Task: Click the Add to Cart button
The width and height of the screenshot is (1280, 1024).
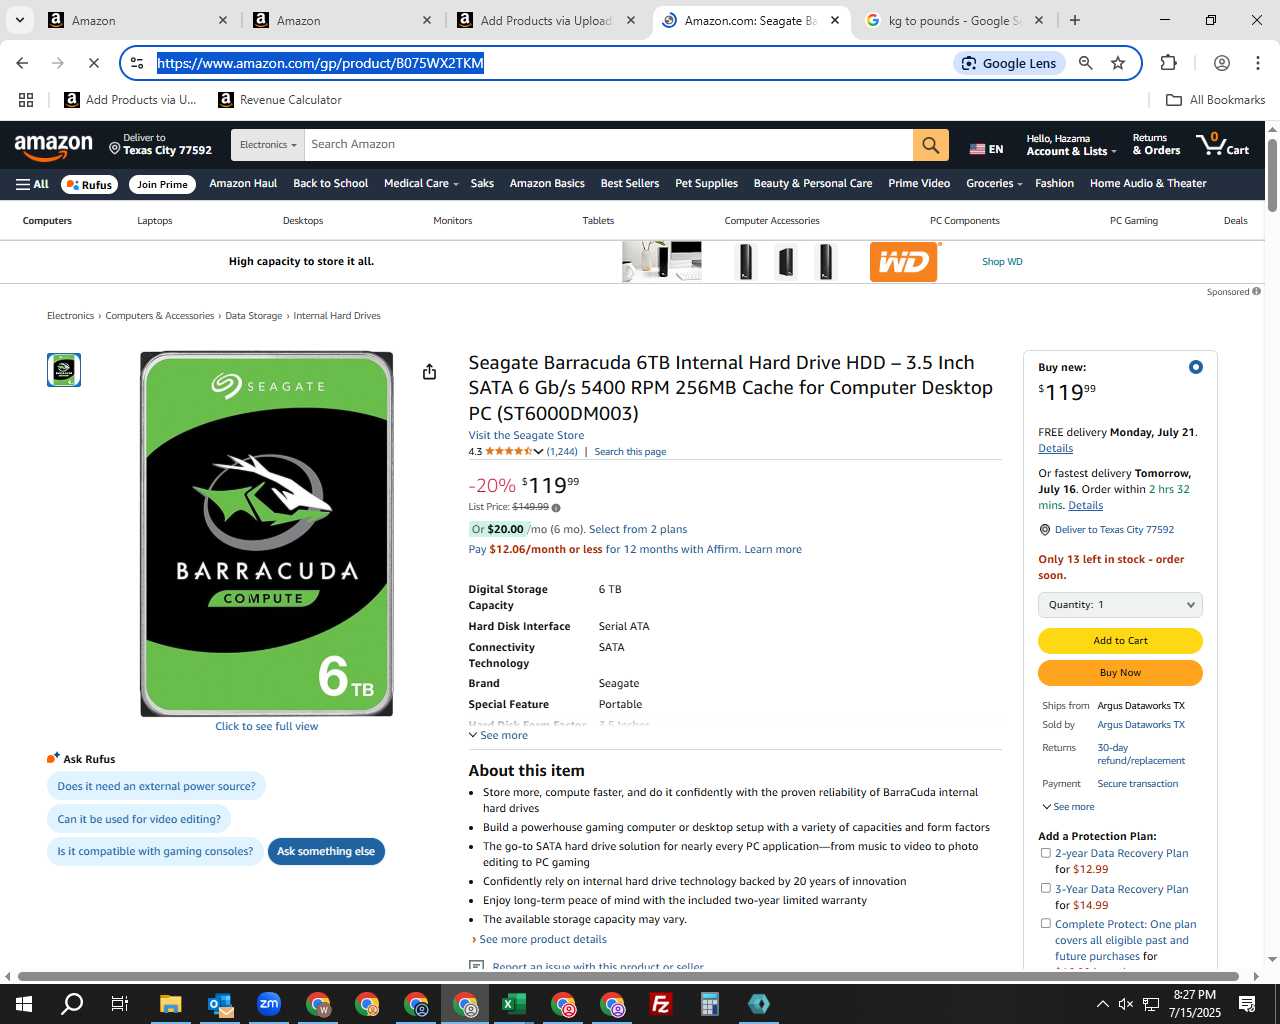Action: (x=1120, y=640)
